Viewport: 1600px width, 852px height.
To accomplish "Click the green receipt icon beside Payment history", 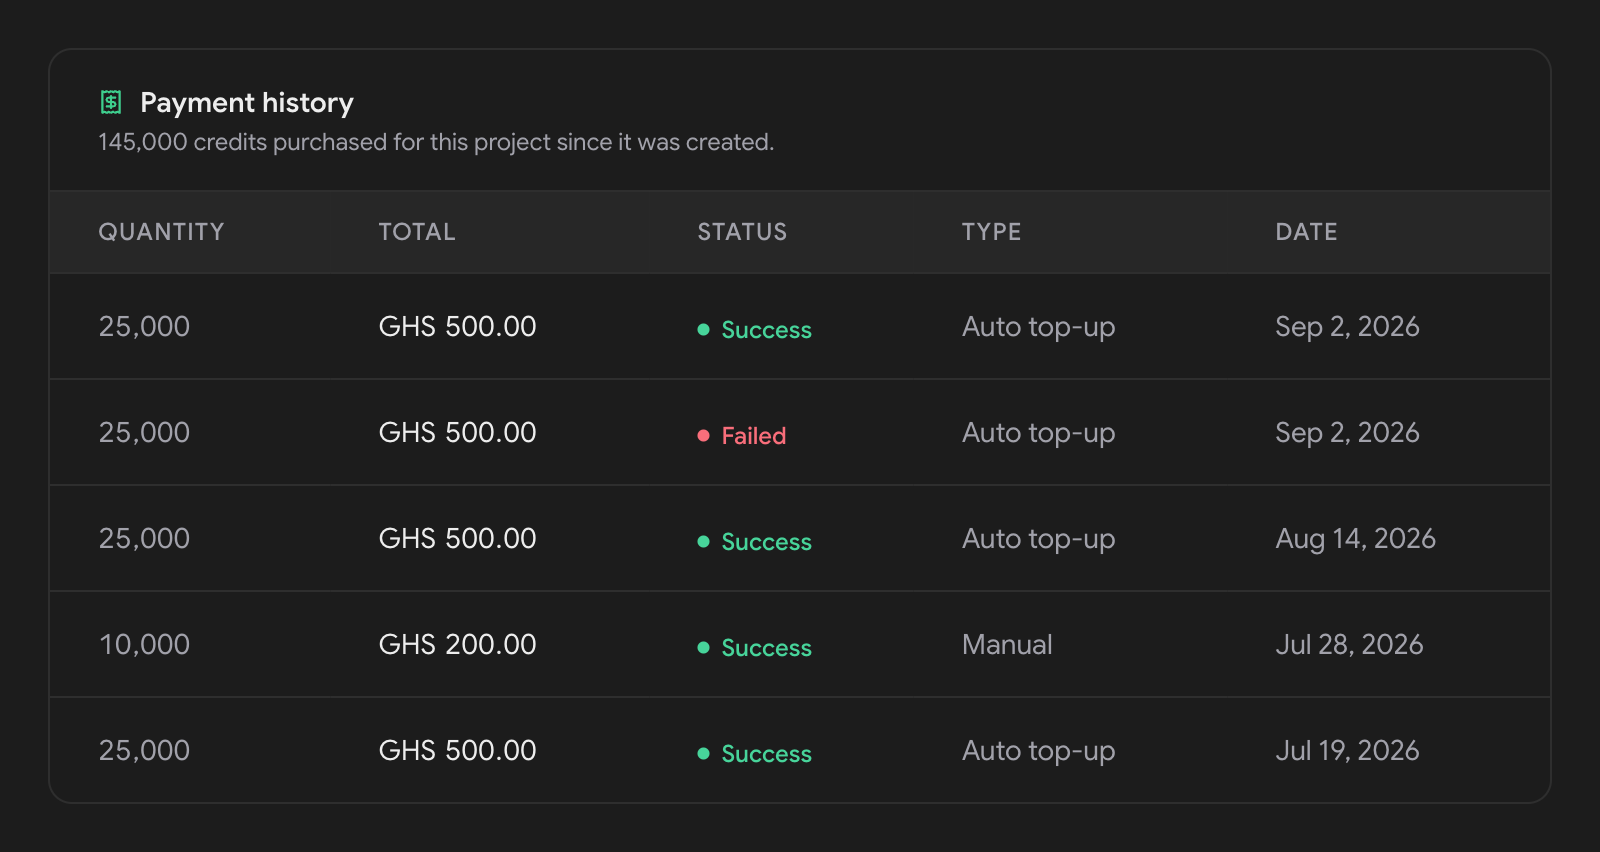I will coord(111,102).
